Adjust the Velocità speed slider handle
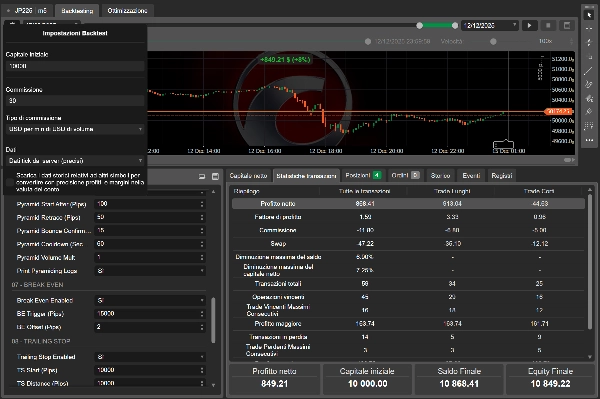This screenshot has width=600, height=399. 493,41
